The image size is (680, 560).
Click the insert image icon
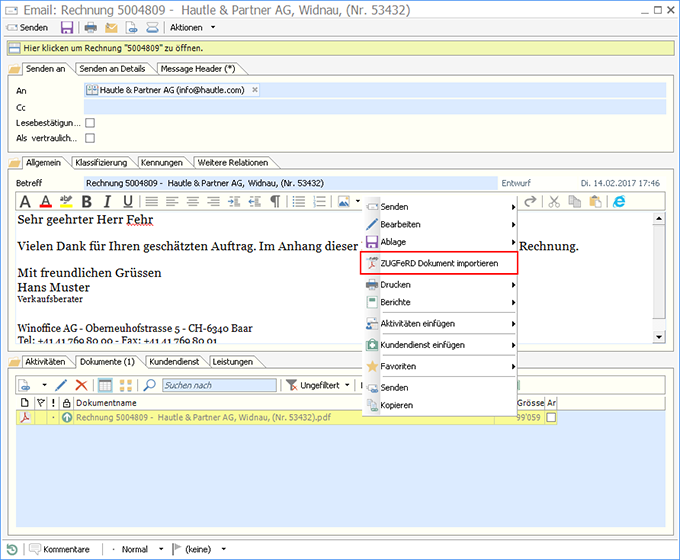coord(343,202)
